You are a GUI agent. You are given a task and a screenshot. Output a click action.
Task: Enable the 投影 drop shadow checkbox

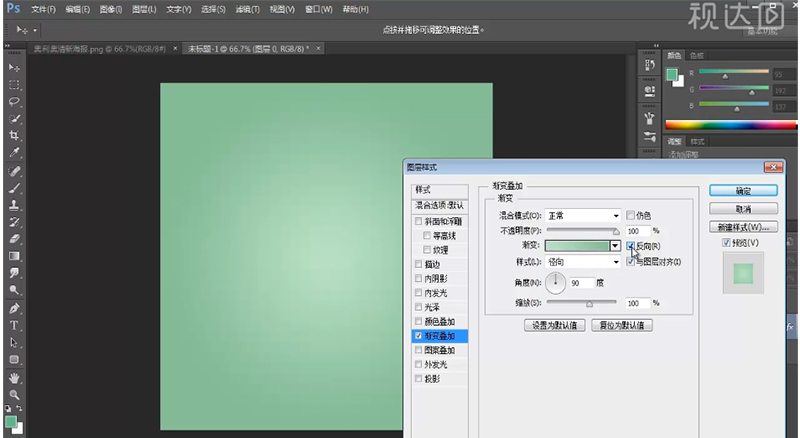click(419, 378)
